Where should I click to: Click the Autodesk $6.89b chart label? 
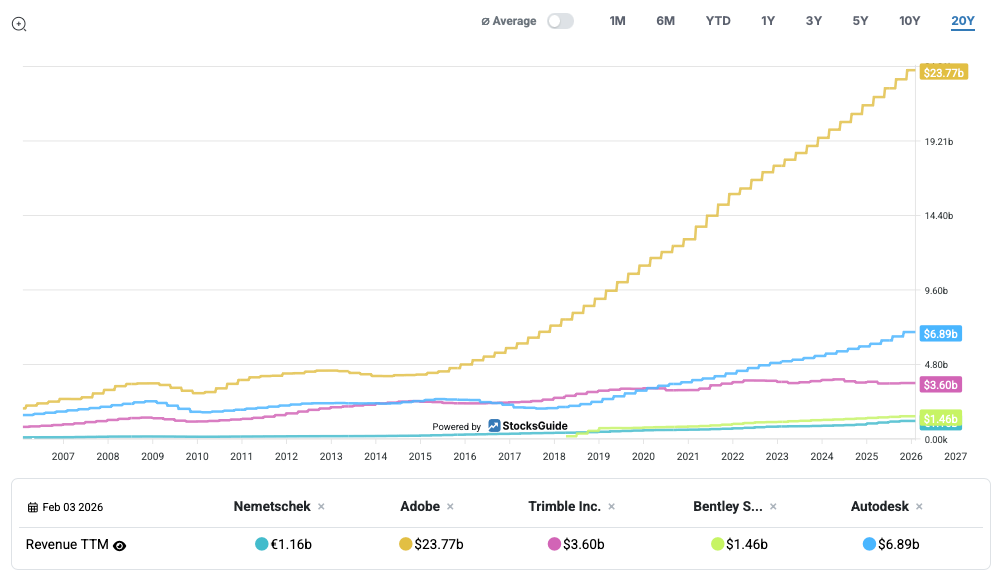(940, 334)
